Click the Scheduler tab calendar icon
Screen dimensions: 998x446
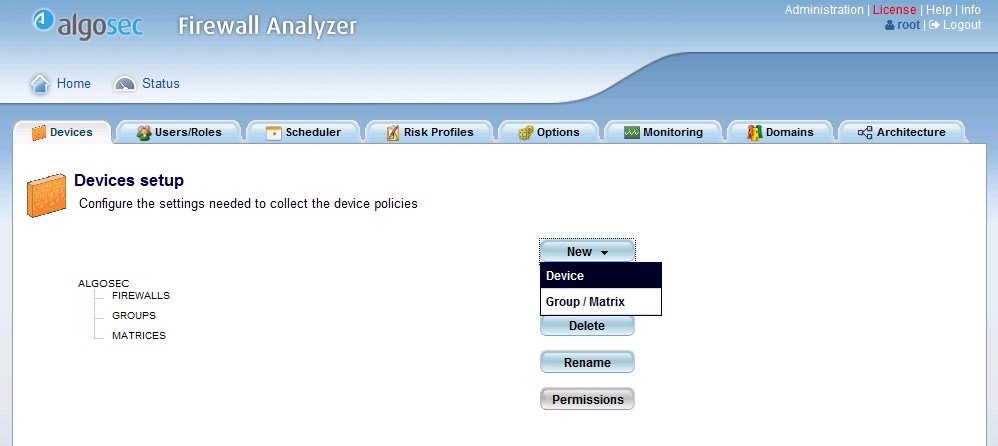274,133
